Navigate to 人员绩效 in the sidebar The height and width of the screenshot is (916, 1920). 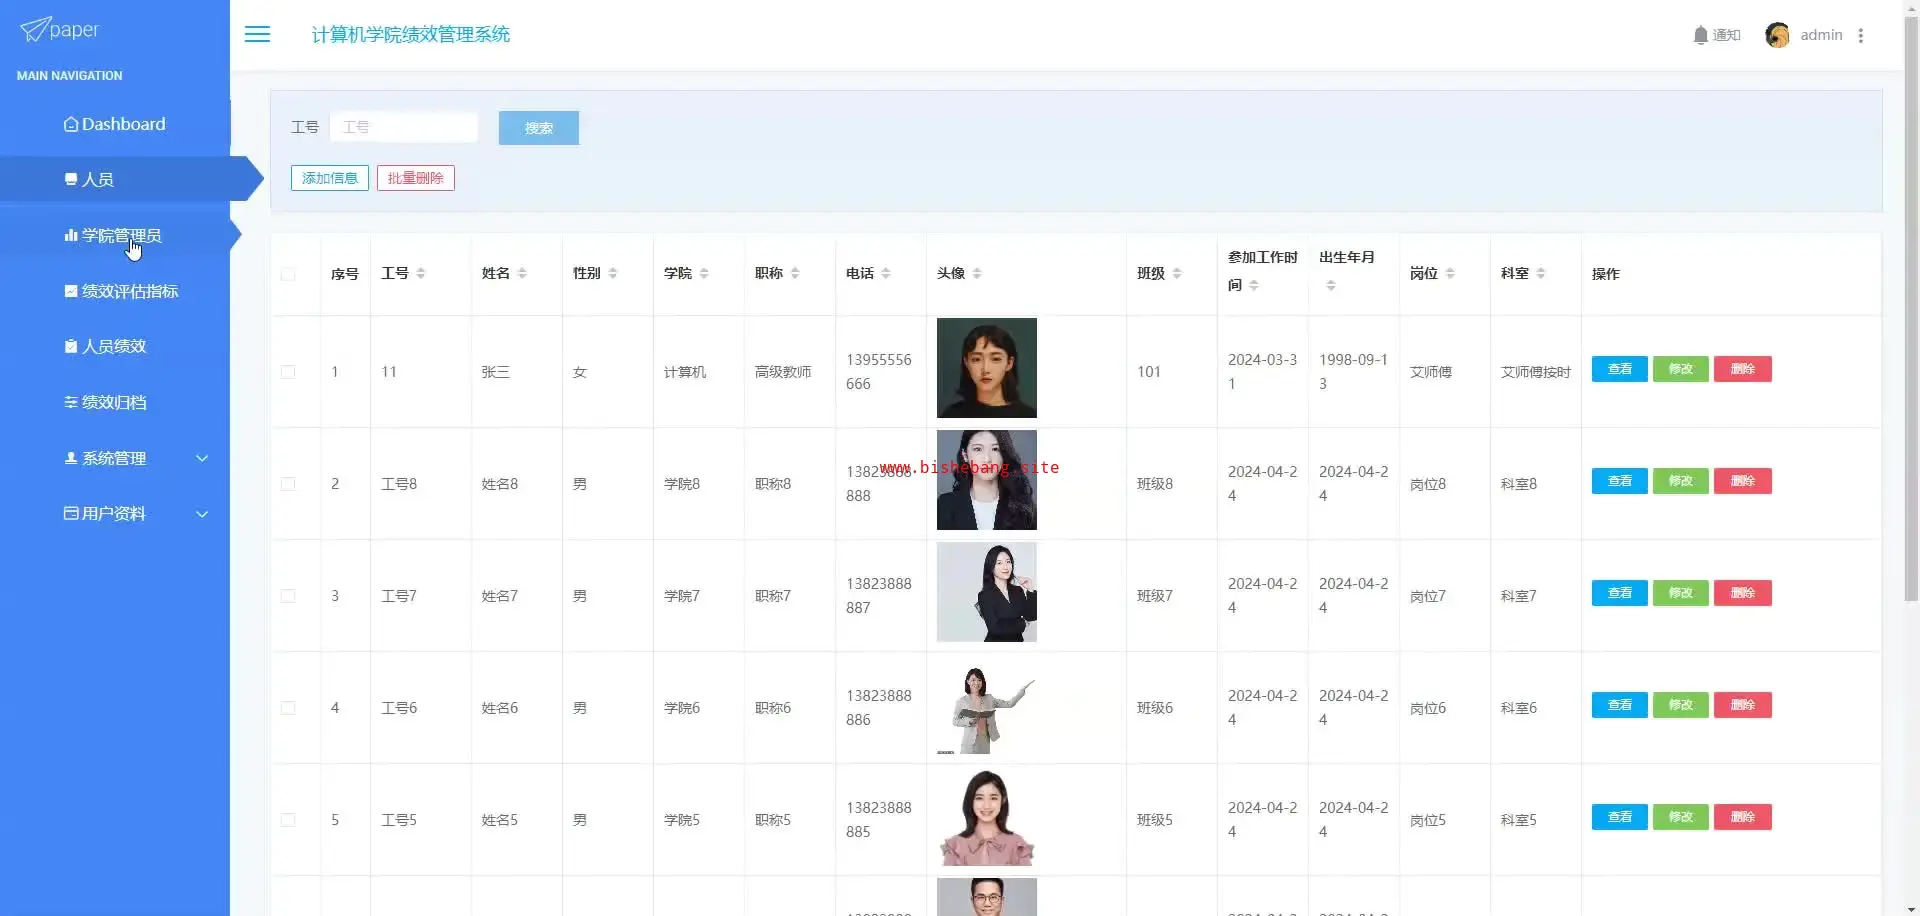[x=115, y=346]
